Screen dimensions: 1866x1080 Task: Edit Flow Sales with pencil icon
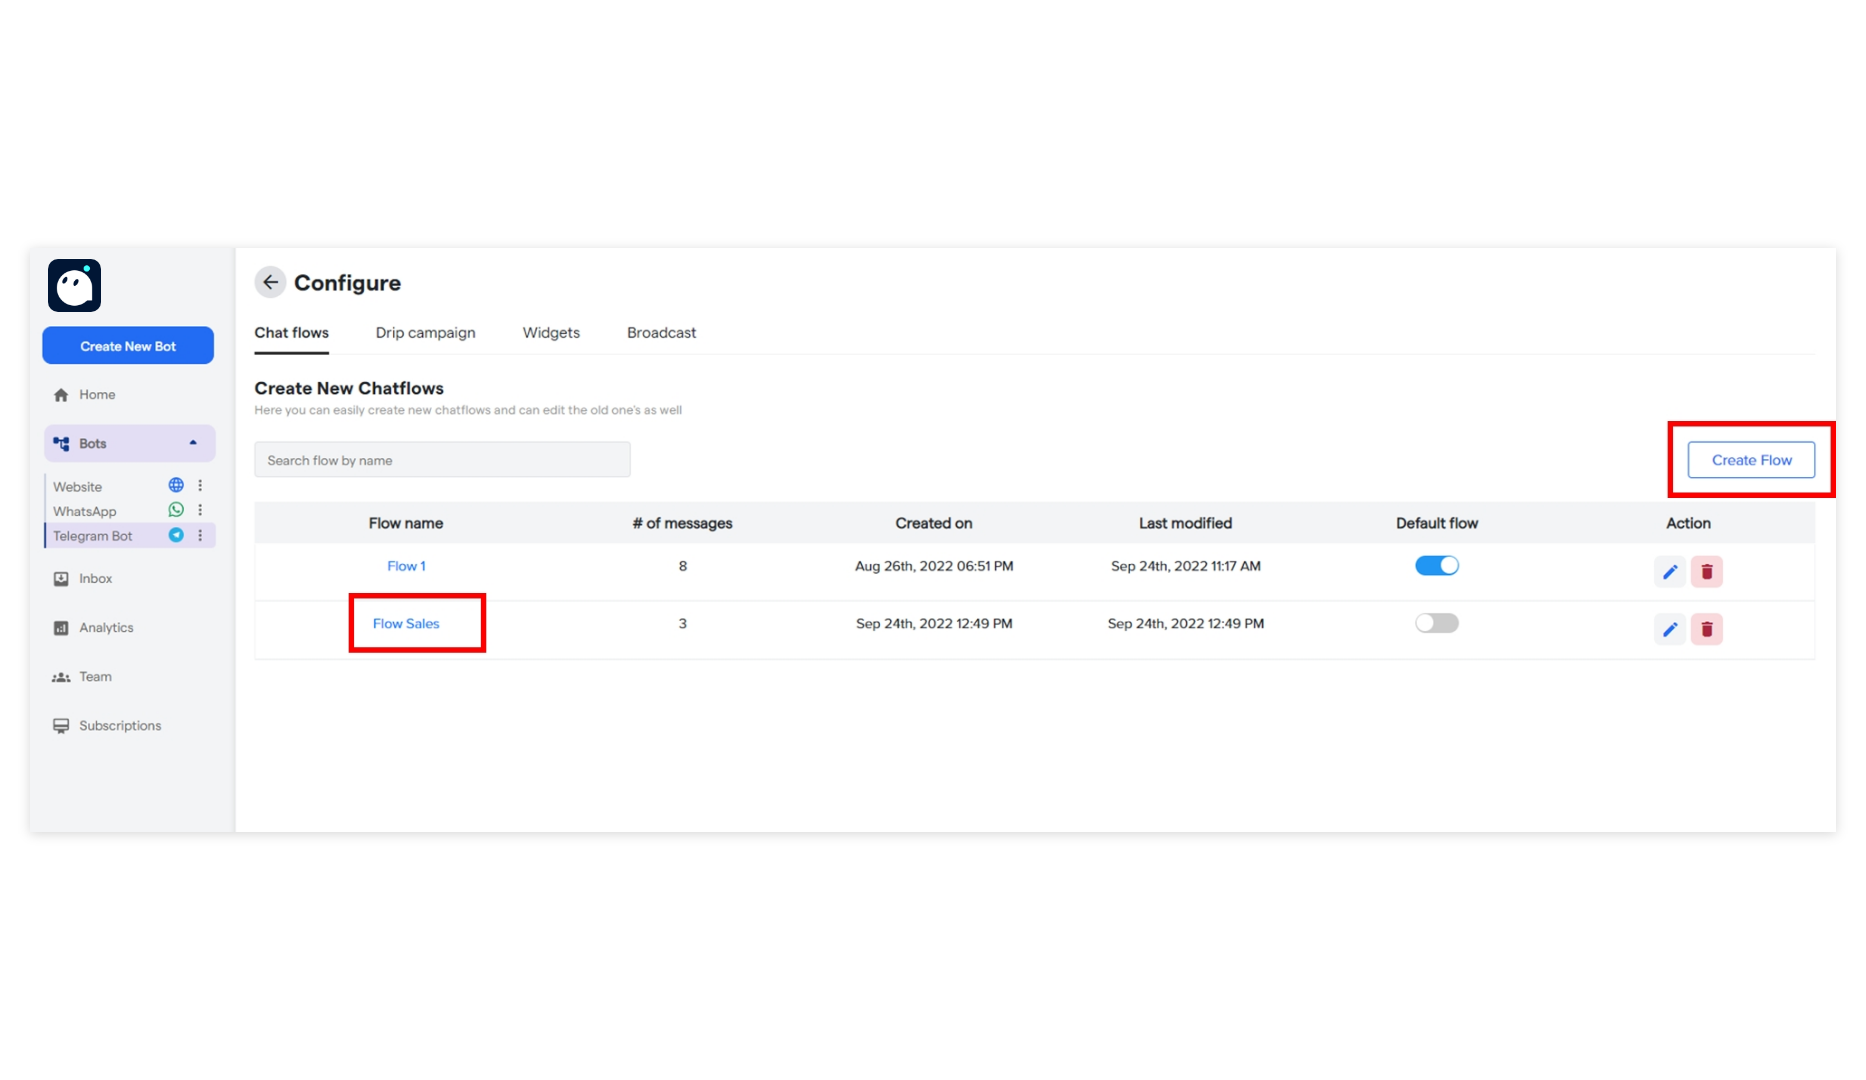click(1669, 629)
